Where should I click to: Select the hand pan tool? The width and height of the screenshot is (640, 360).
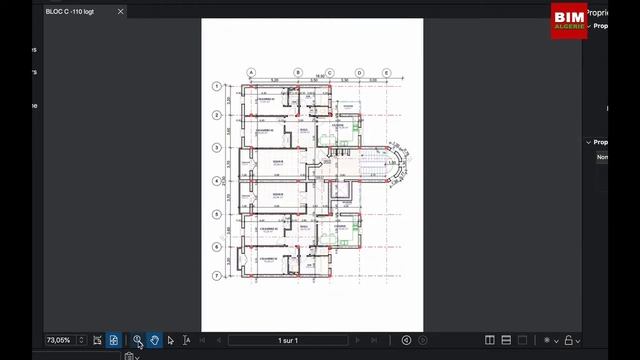[154, 340]
